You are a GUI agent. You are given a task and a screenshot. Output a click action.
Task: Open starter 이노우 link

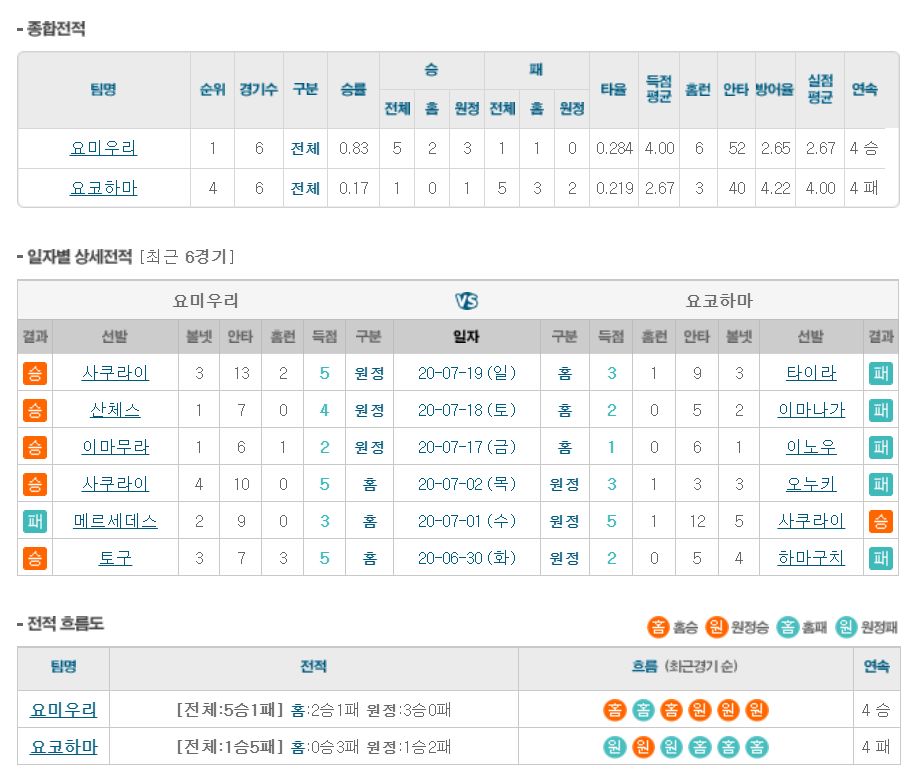pyautogui.click(x=811, y=447)
